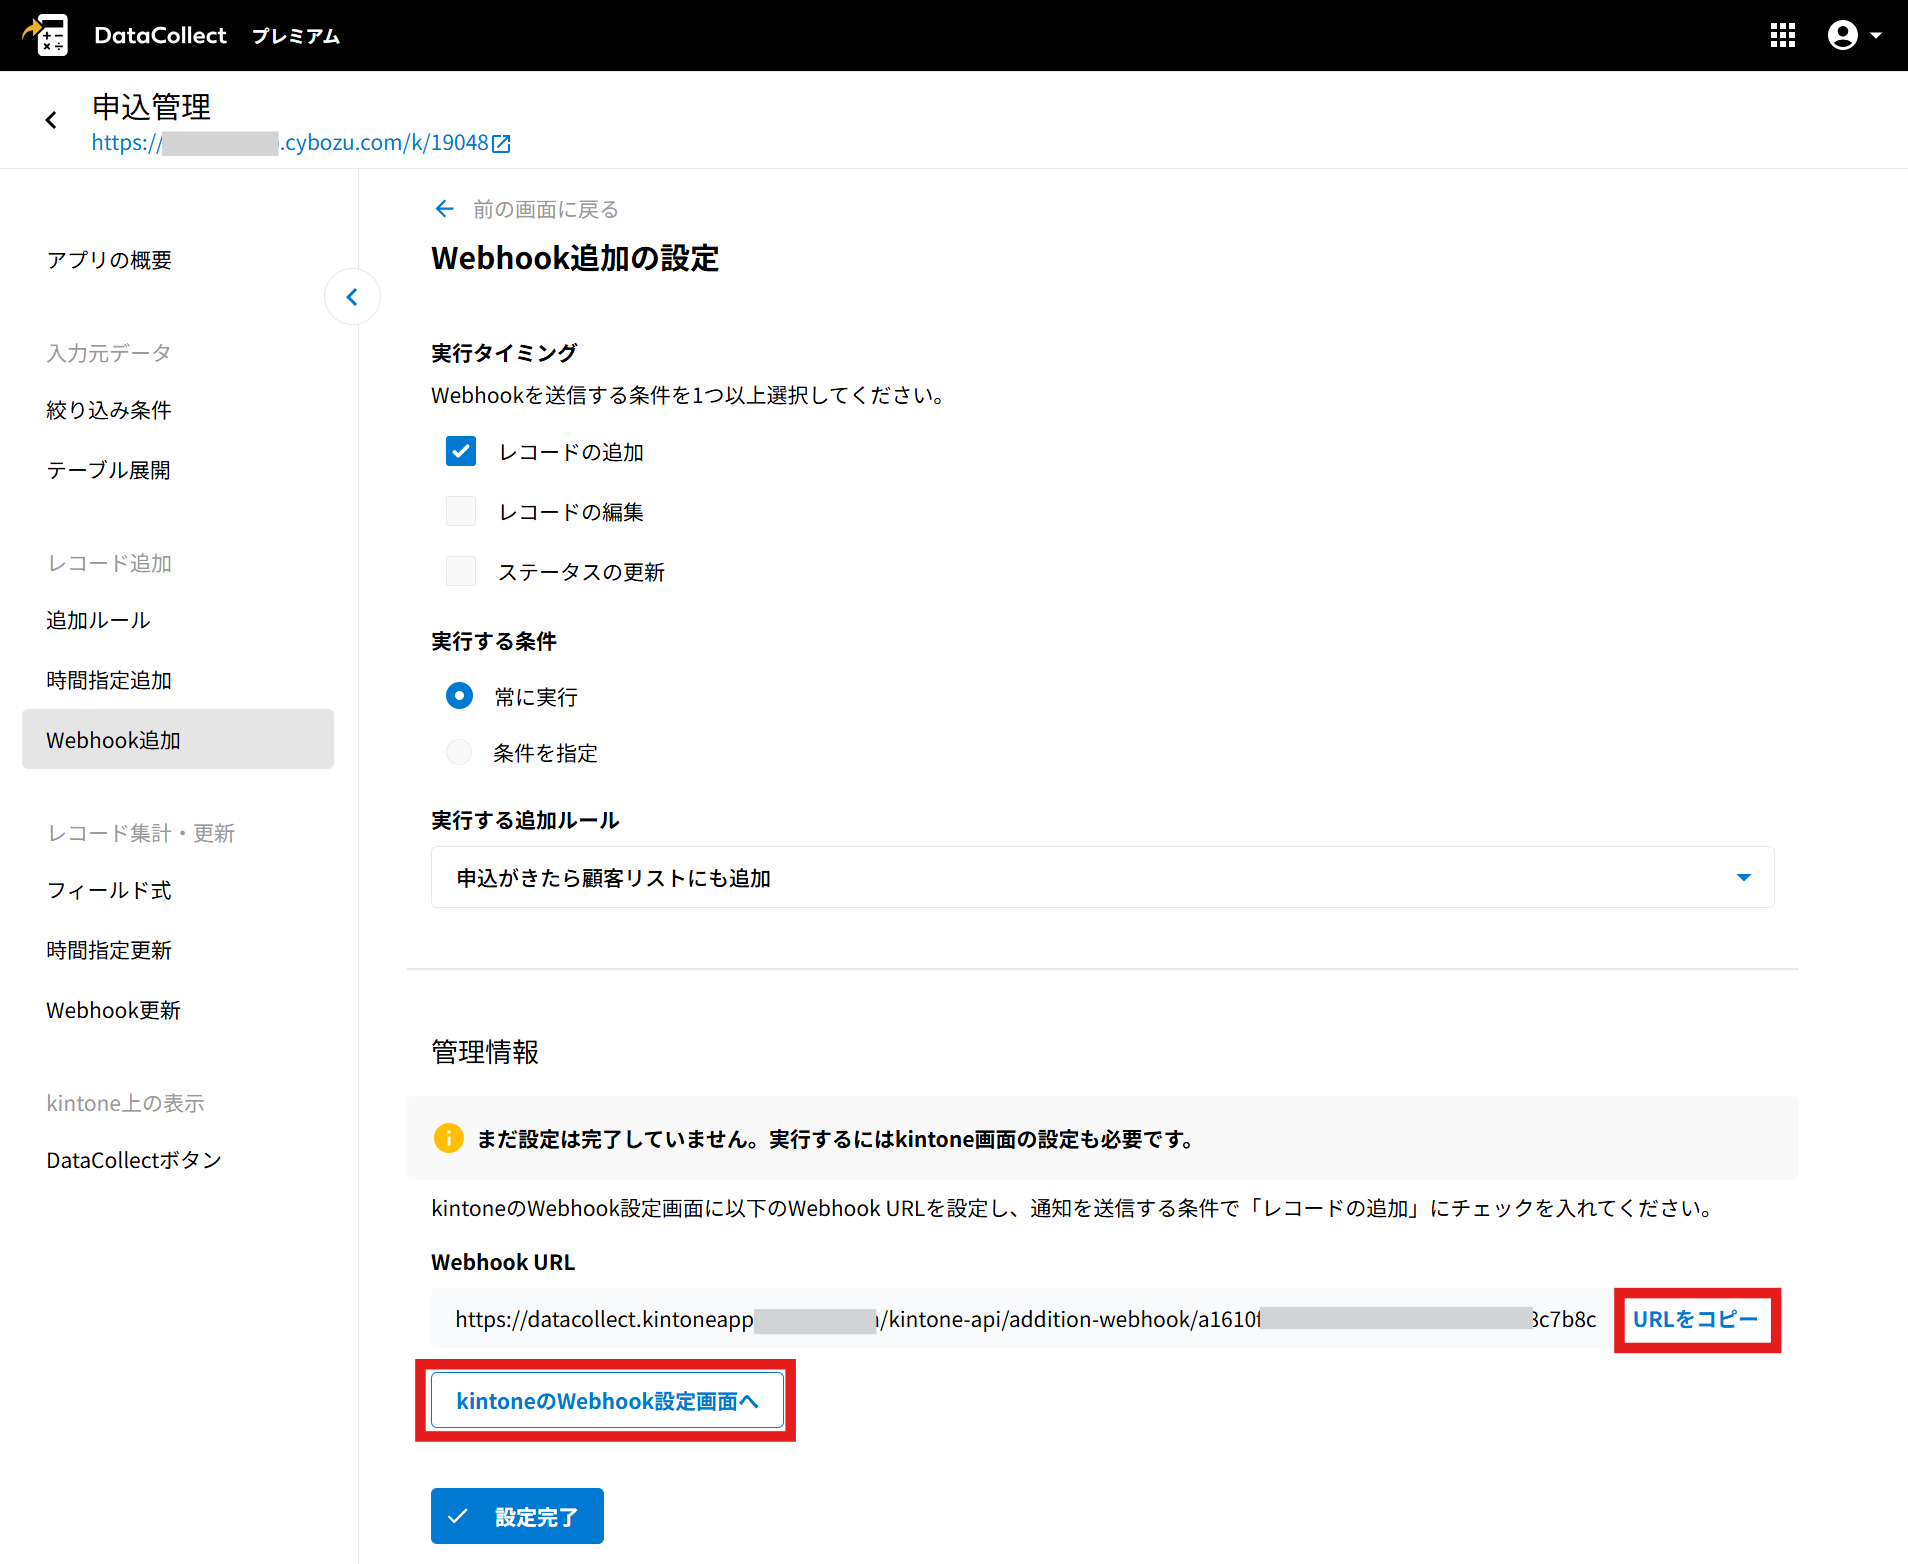This screenshot has width=1908, height=1564.
Task: Open the user account menu
Action: tap(1853, 36)
